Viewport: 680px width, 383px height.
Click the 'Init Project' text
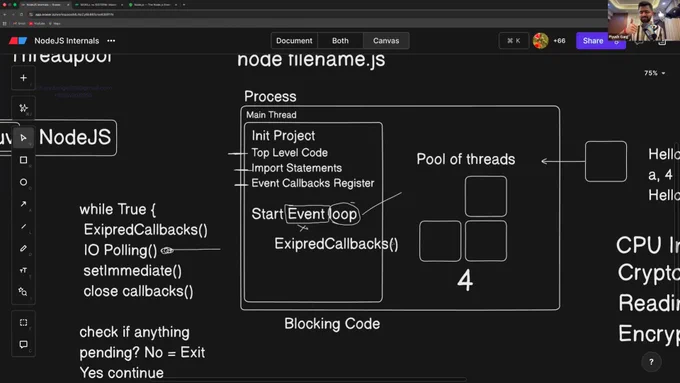[x=283, y=136]
